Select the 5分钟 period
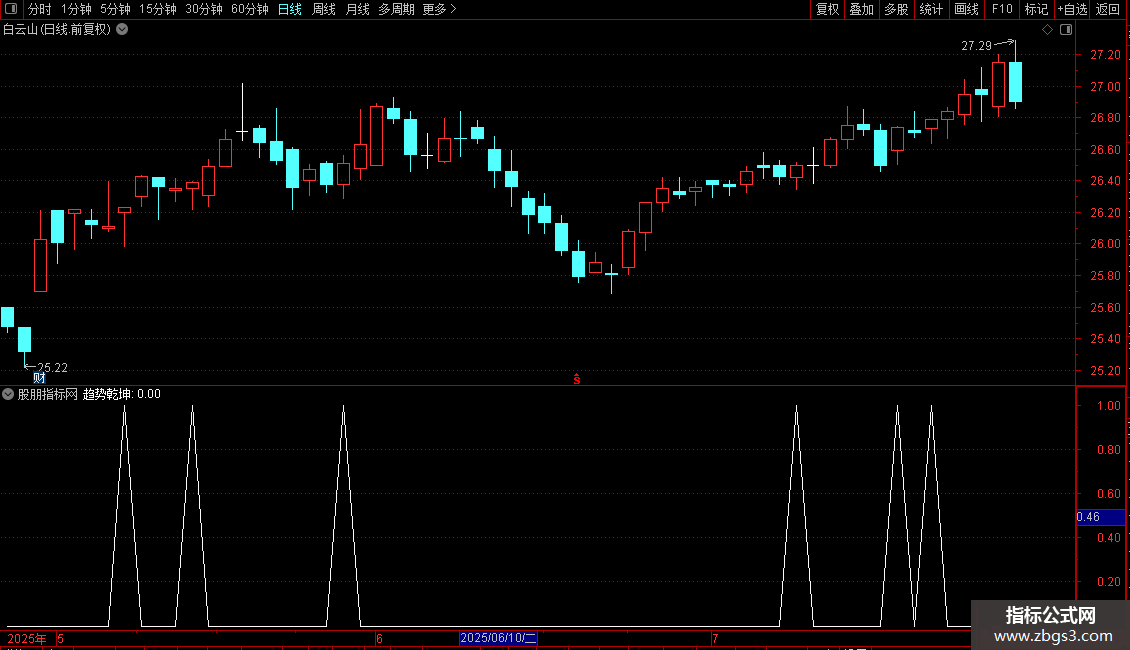1130x650 pixels. (x=115, y=9)
